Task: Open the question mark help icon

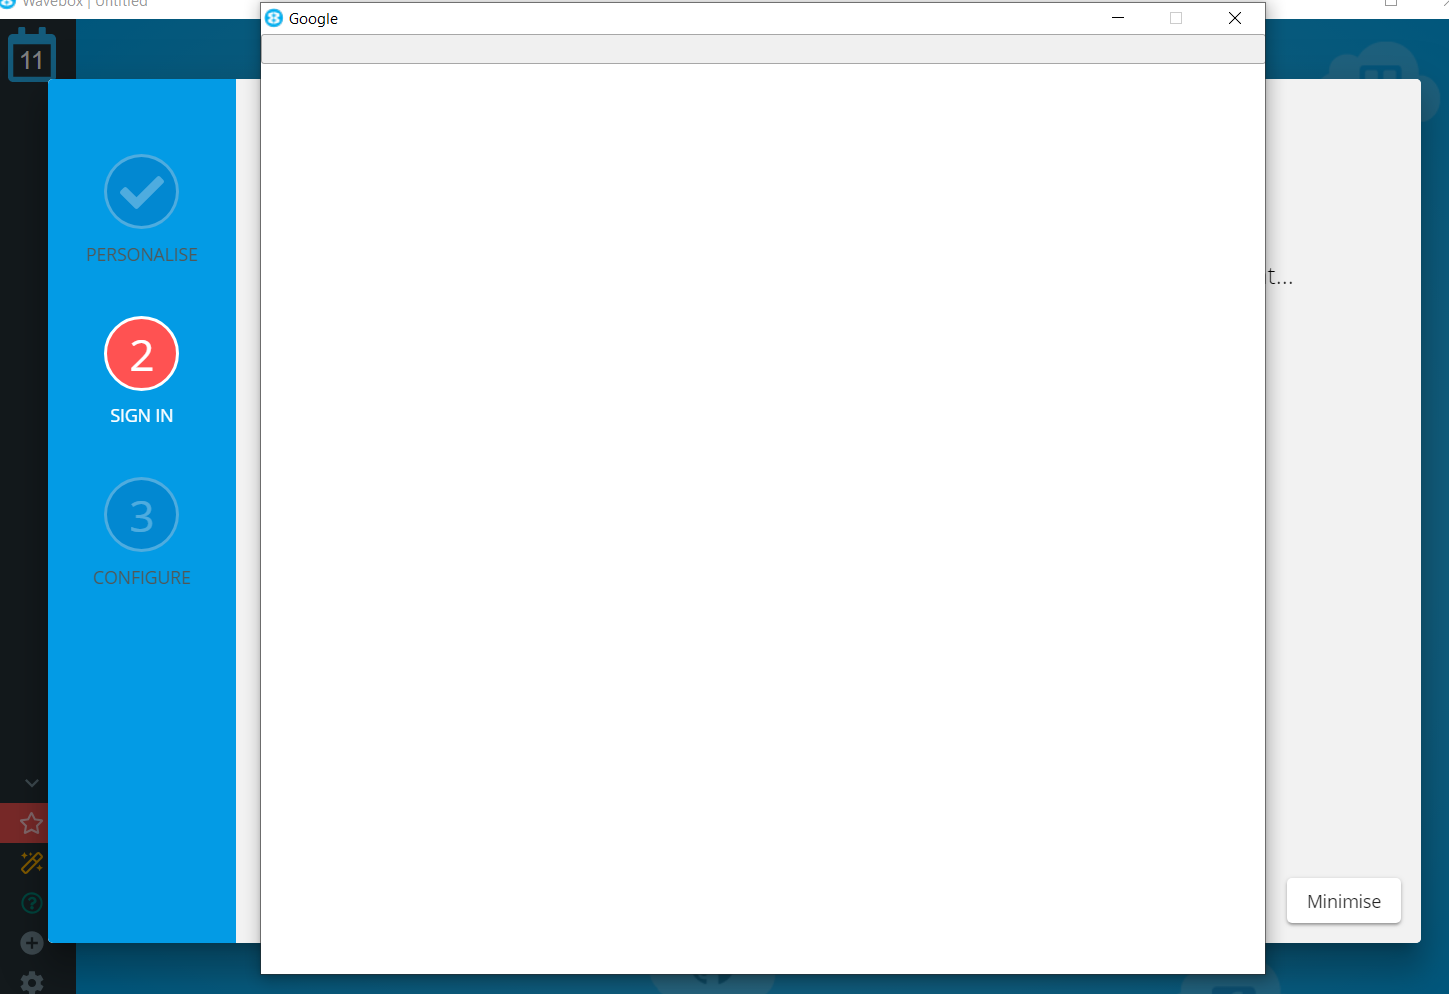Action: 30,902
